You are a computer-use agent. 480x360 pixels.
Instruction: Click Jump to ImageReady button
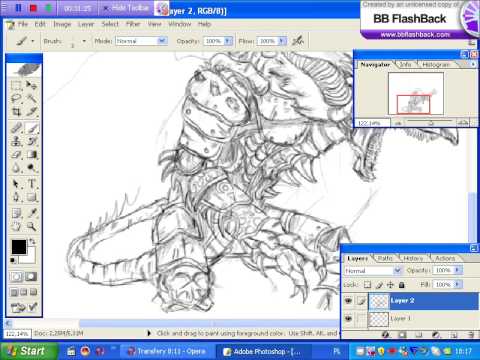(24, 307)
